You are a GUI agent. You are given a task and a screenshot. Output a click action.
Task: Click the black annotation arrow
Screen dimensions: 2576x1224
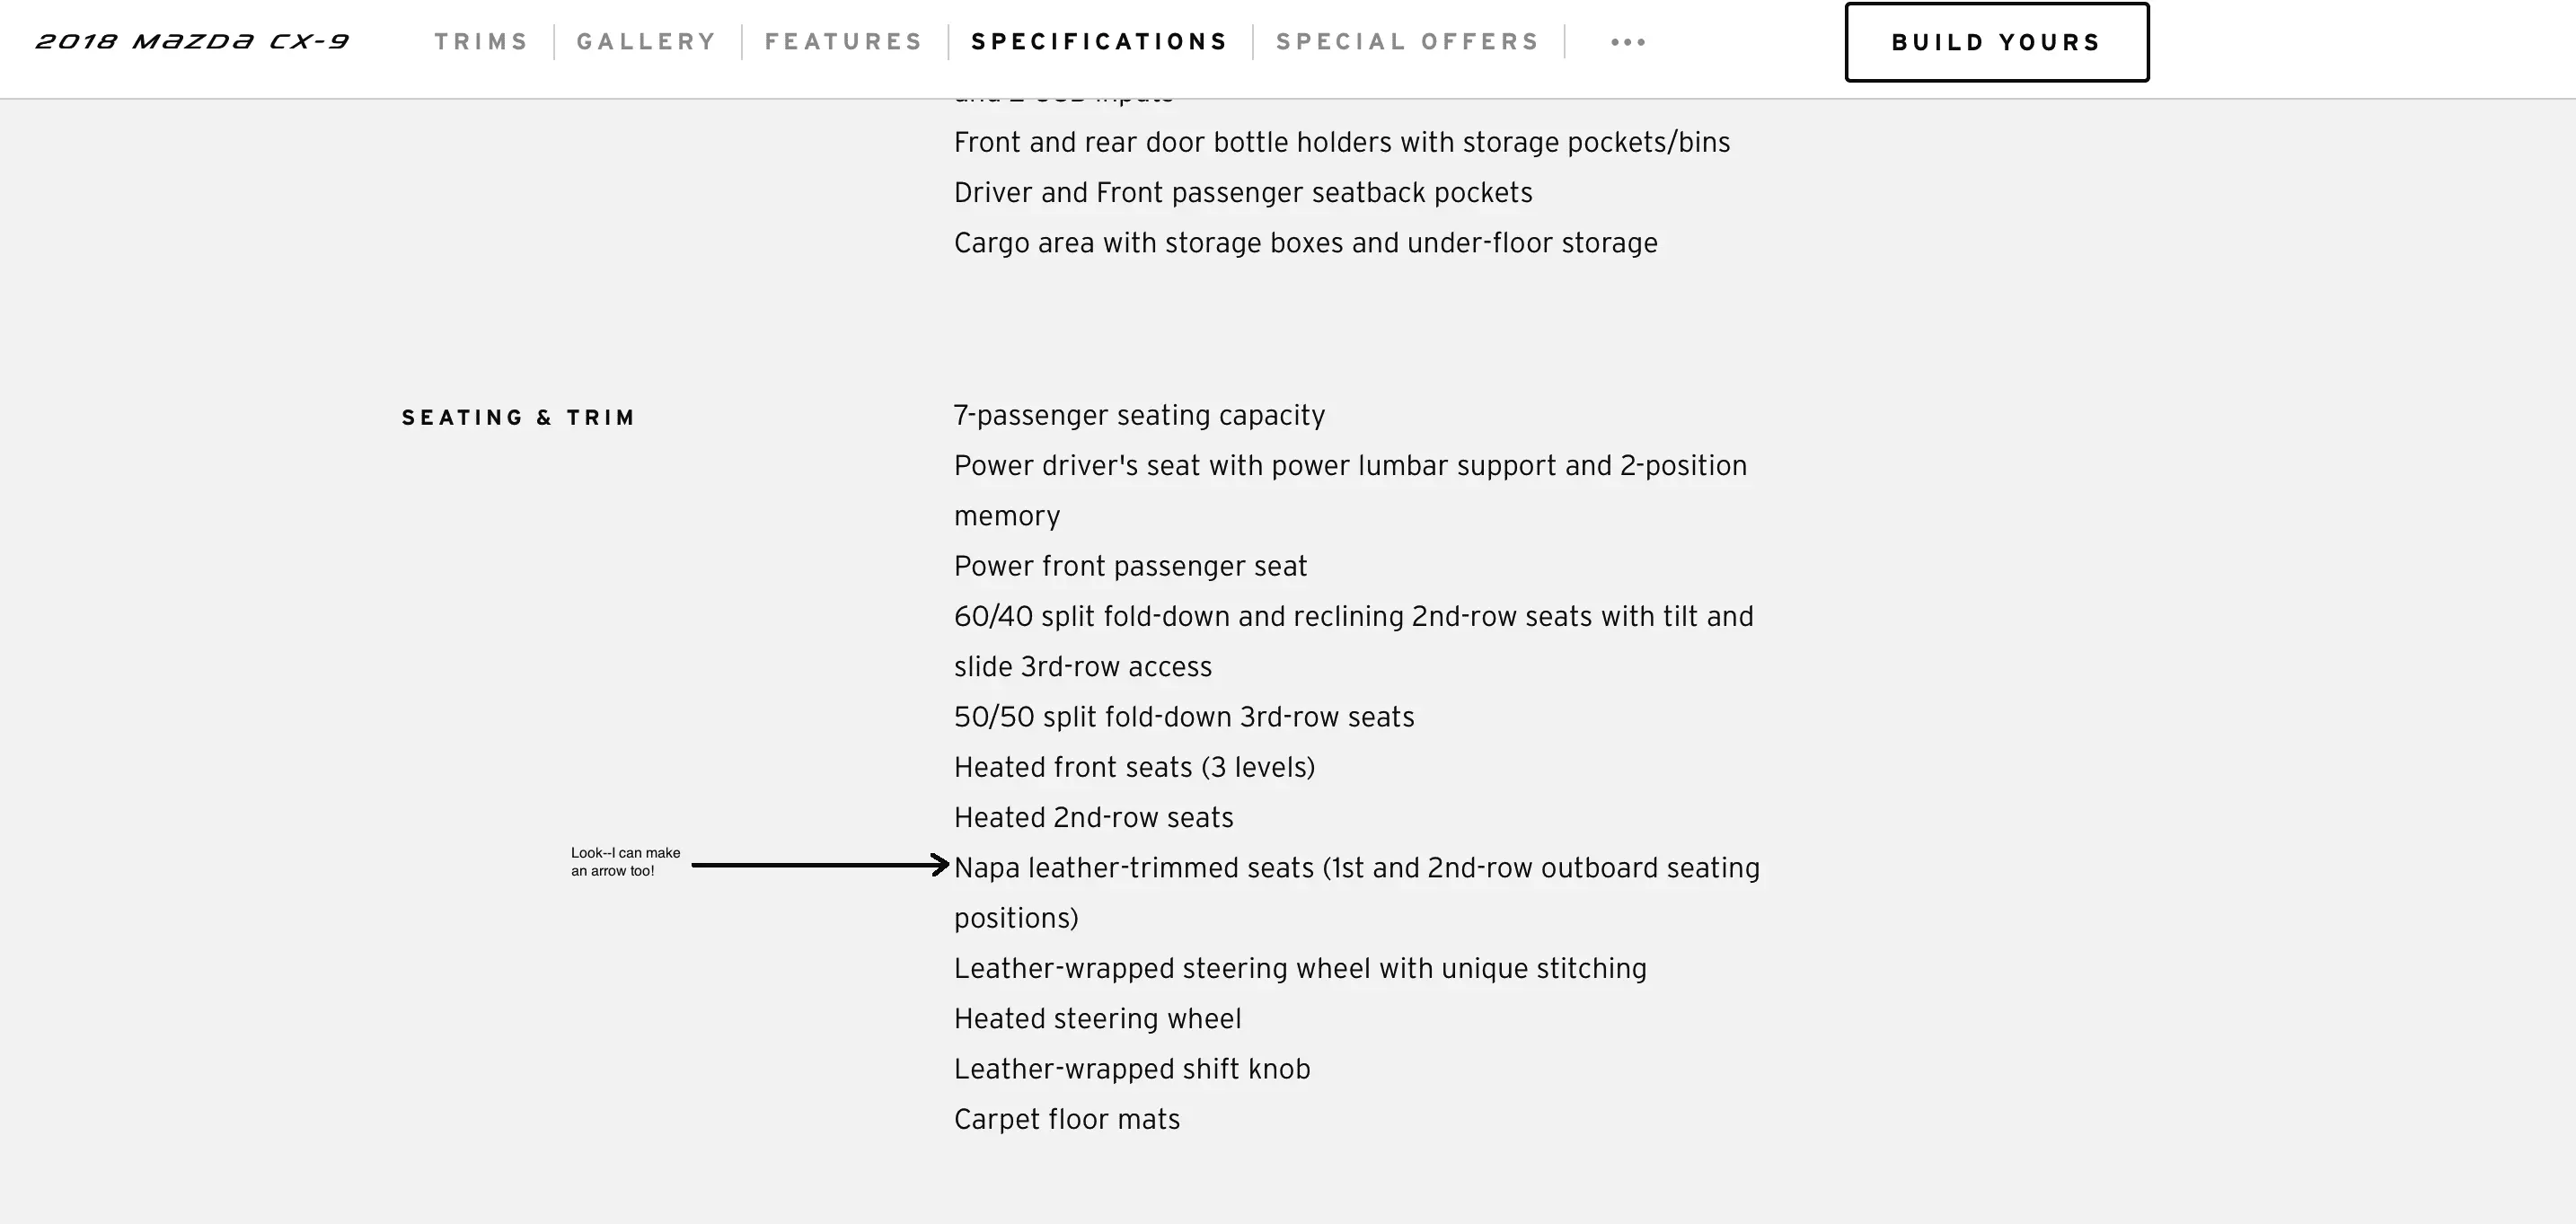pos(819,865)
